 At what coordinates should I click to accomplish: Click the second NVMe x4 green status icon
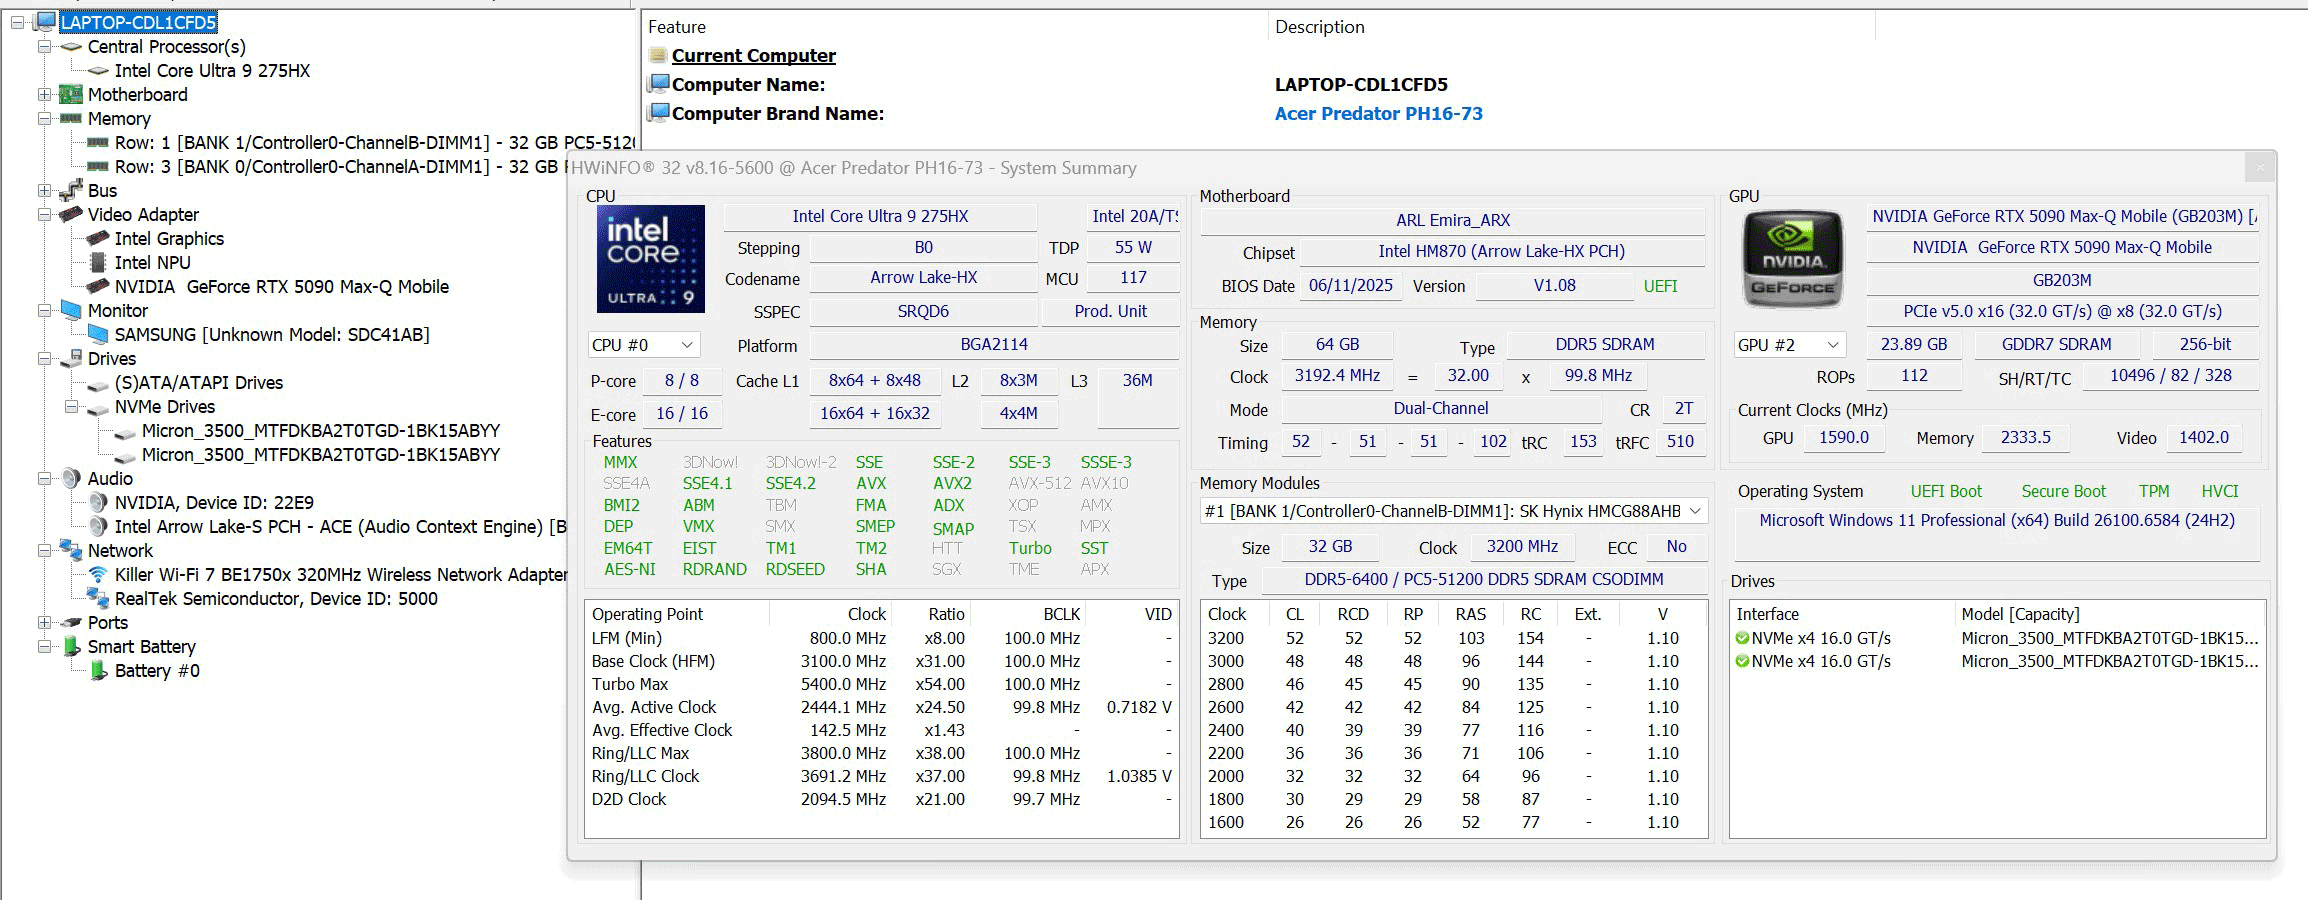1743,661
